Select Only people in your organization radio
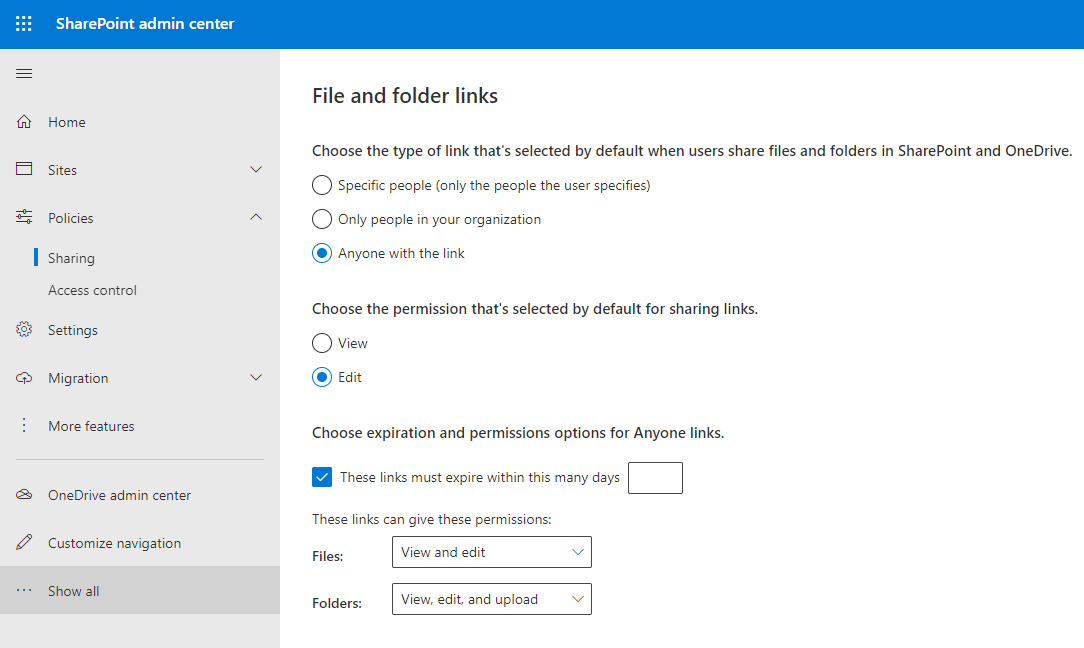 (321, 219)
